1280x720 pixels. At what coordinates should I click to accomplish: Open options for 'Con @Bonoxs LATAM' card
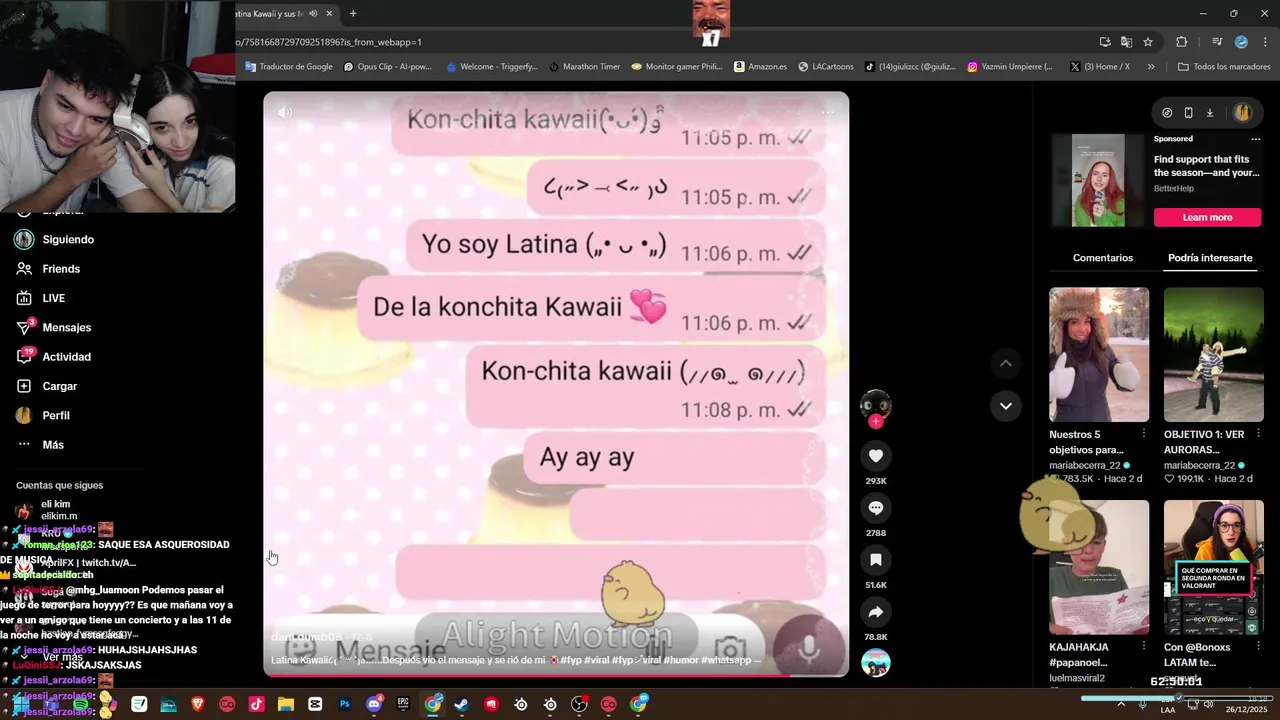[x=1258, y=647]
